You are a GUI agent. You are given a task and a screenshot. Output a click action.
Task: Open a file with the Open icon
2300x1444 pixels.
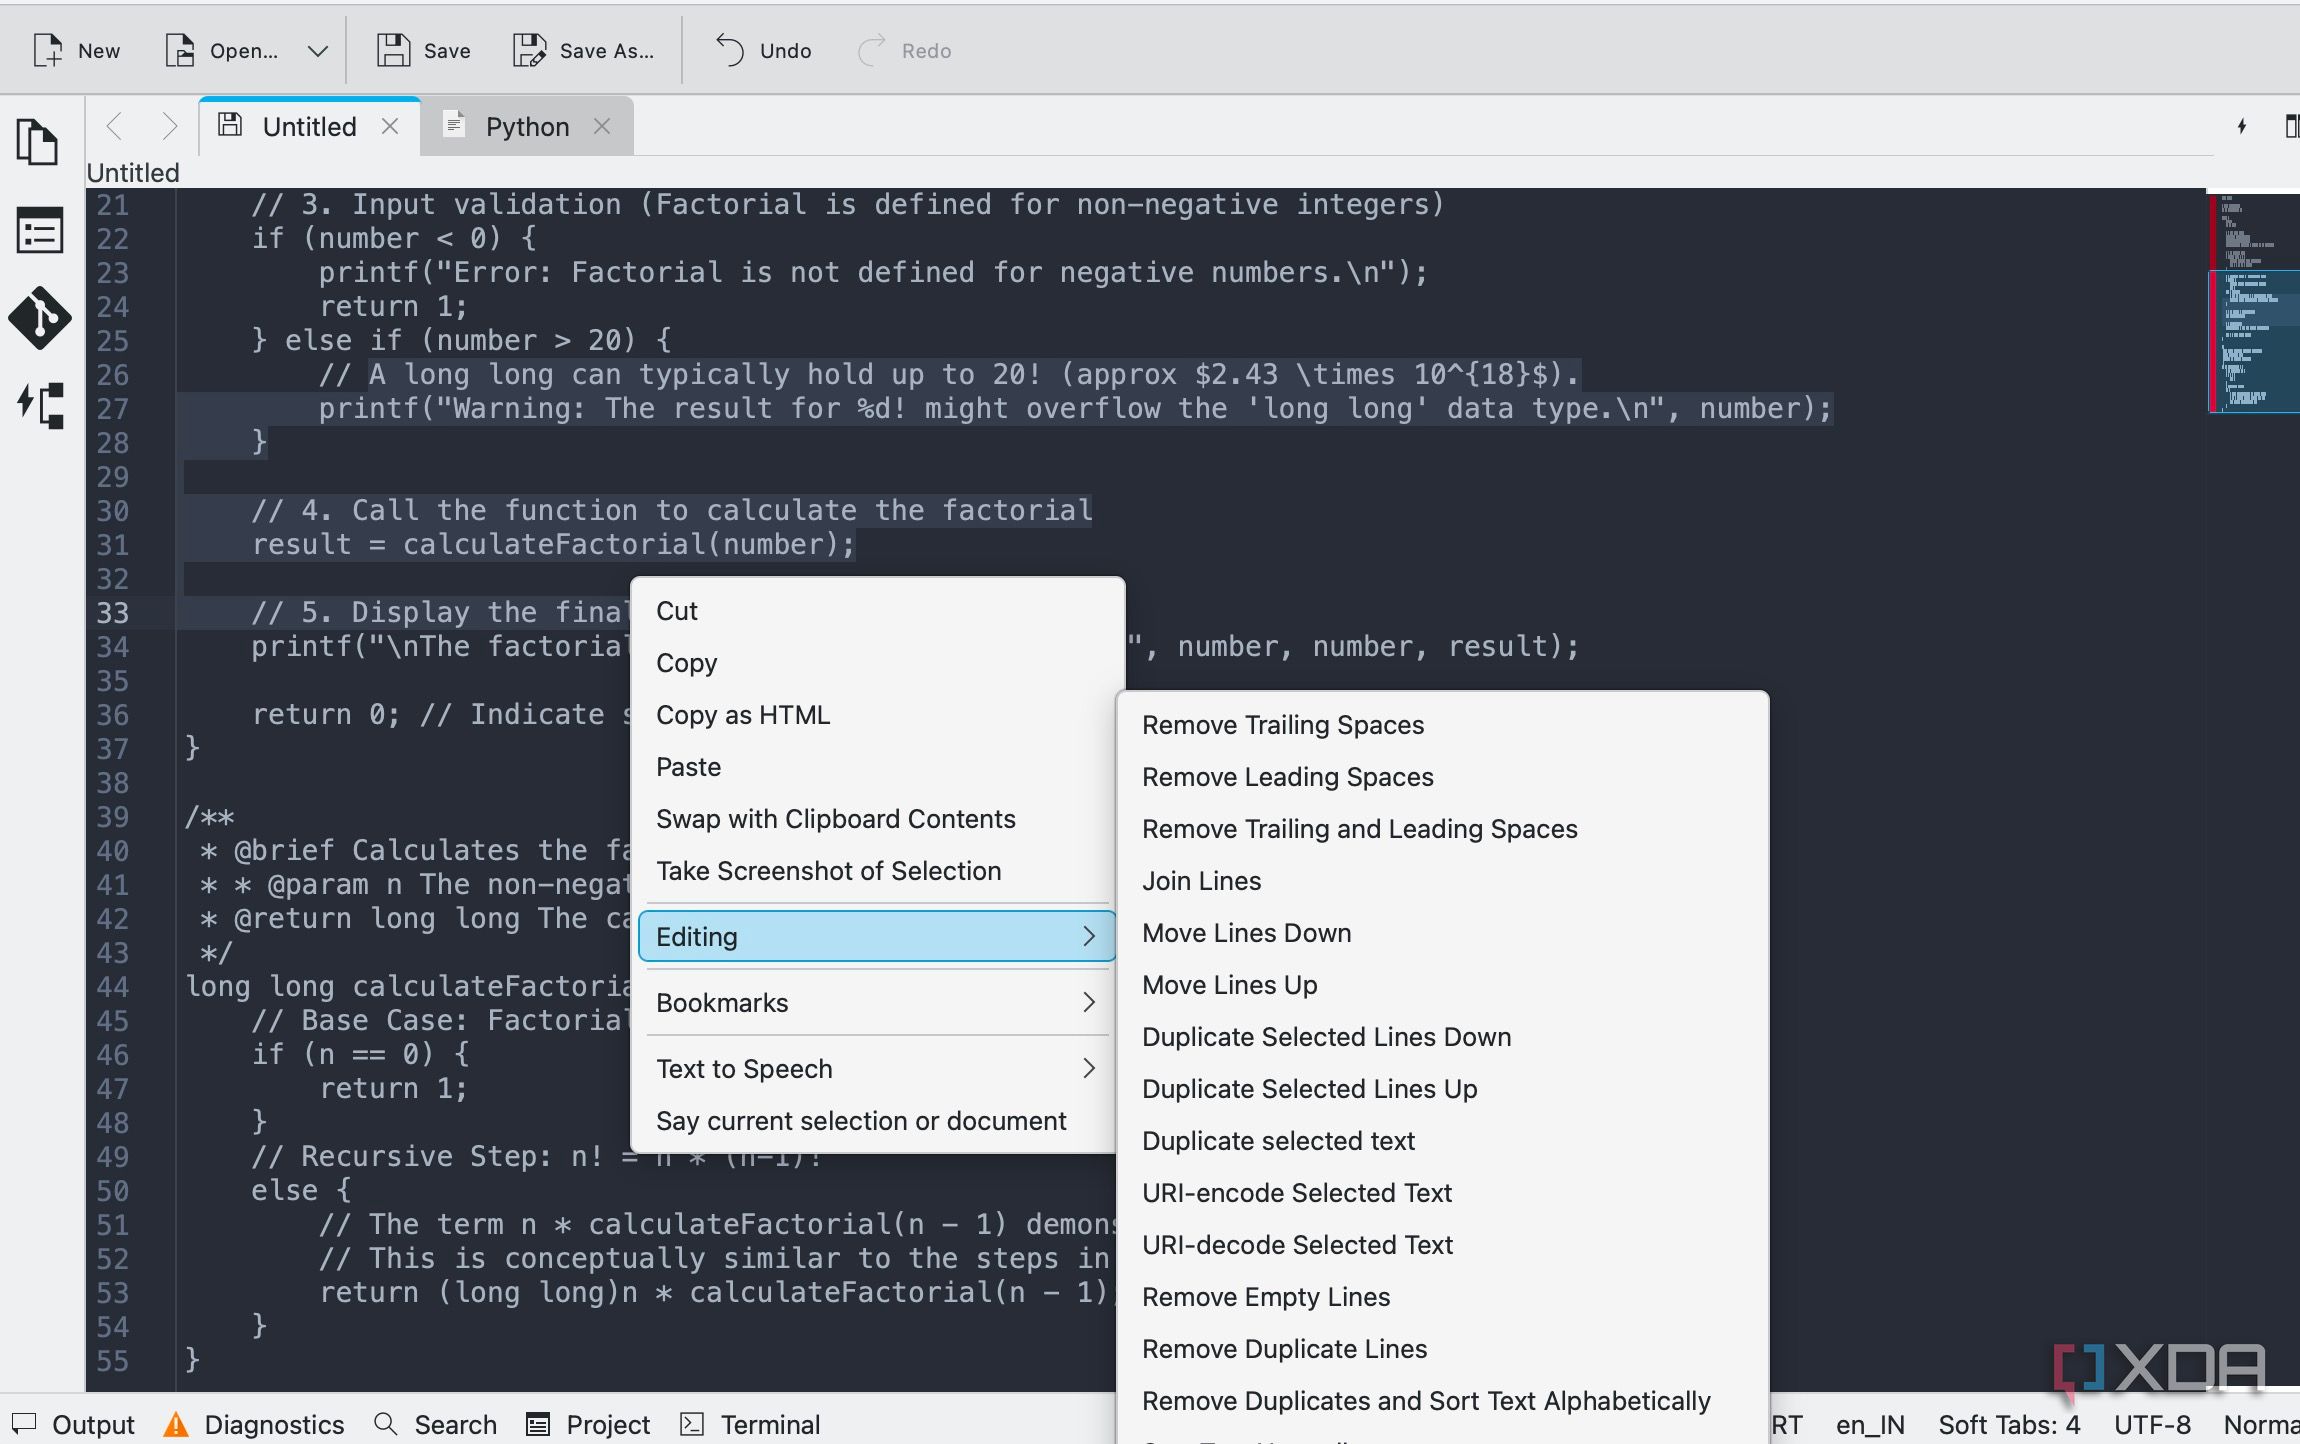point(179,50)
